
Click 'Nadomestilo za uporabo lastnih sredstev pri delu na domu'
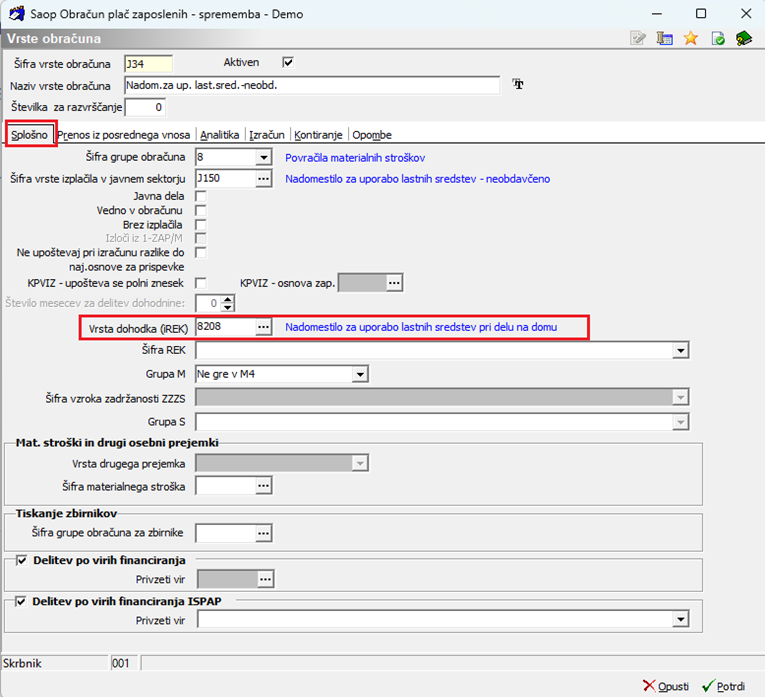coord(421,327)
